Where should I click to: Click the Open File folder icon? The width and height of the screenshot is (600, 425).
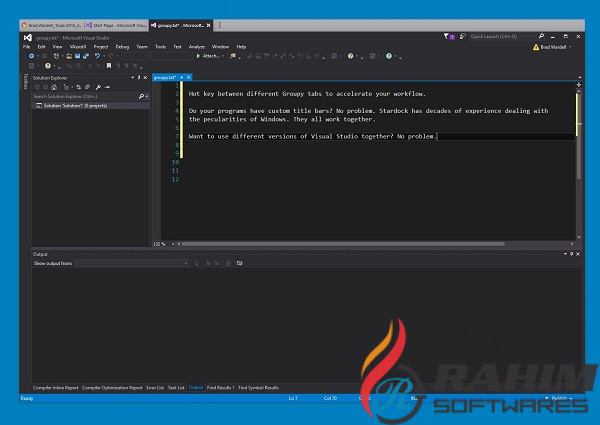click(69, 56)
